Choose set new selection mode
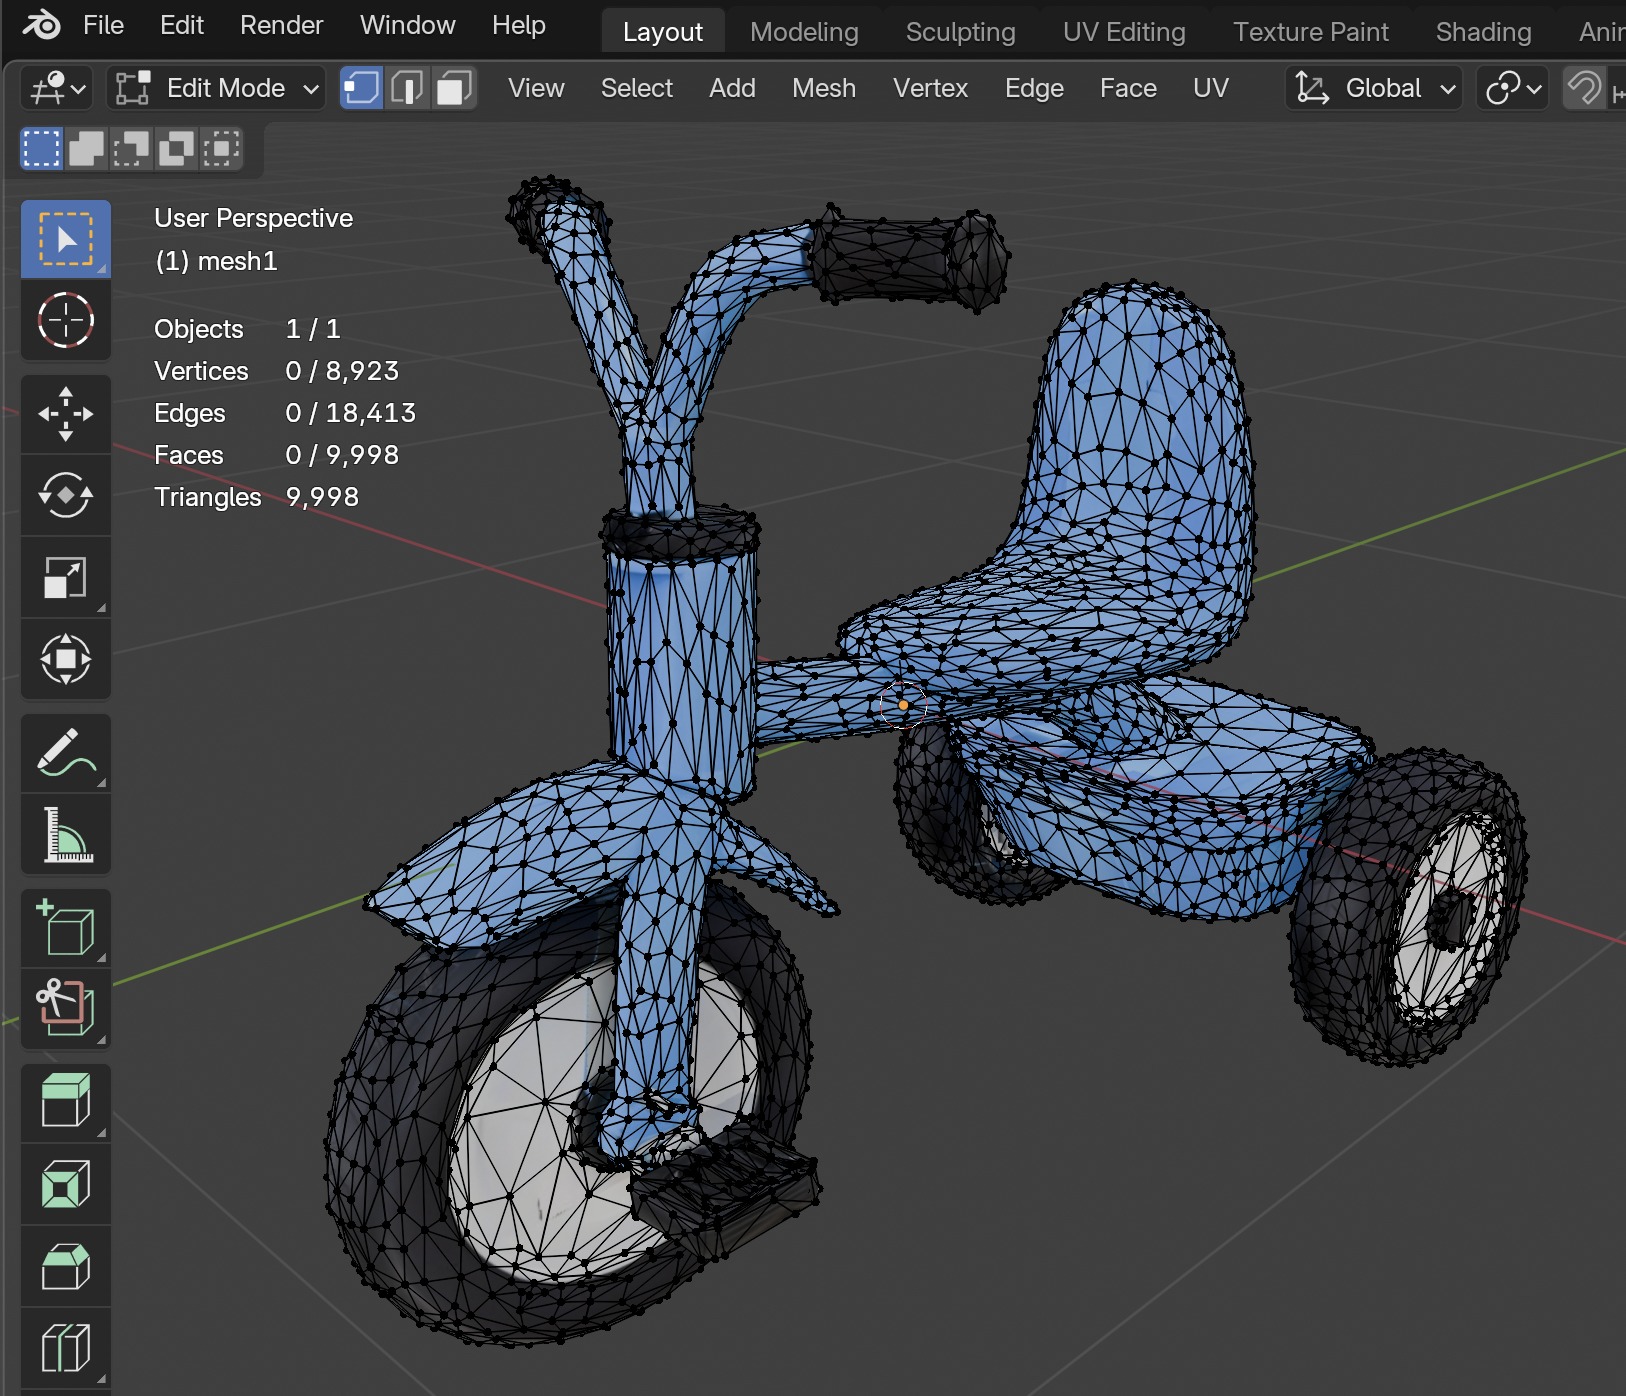 tap(41, 149)
